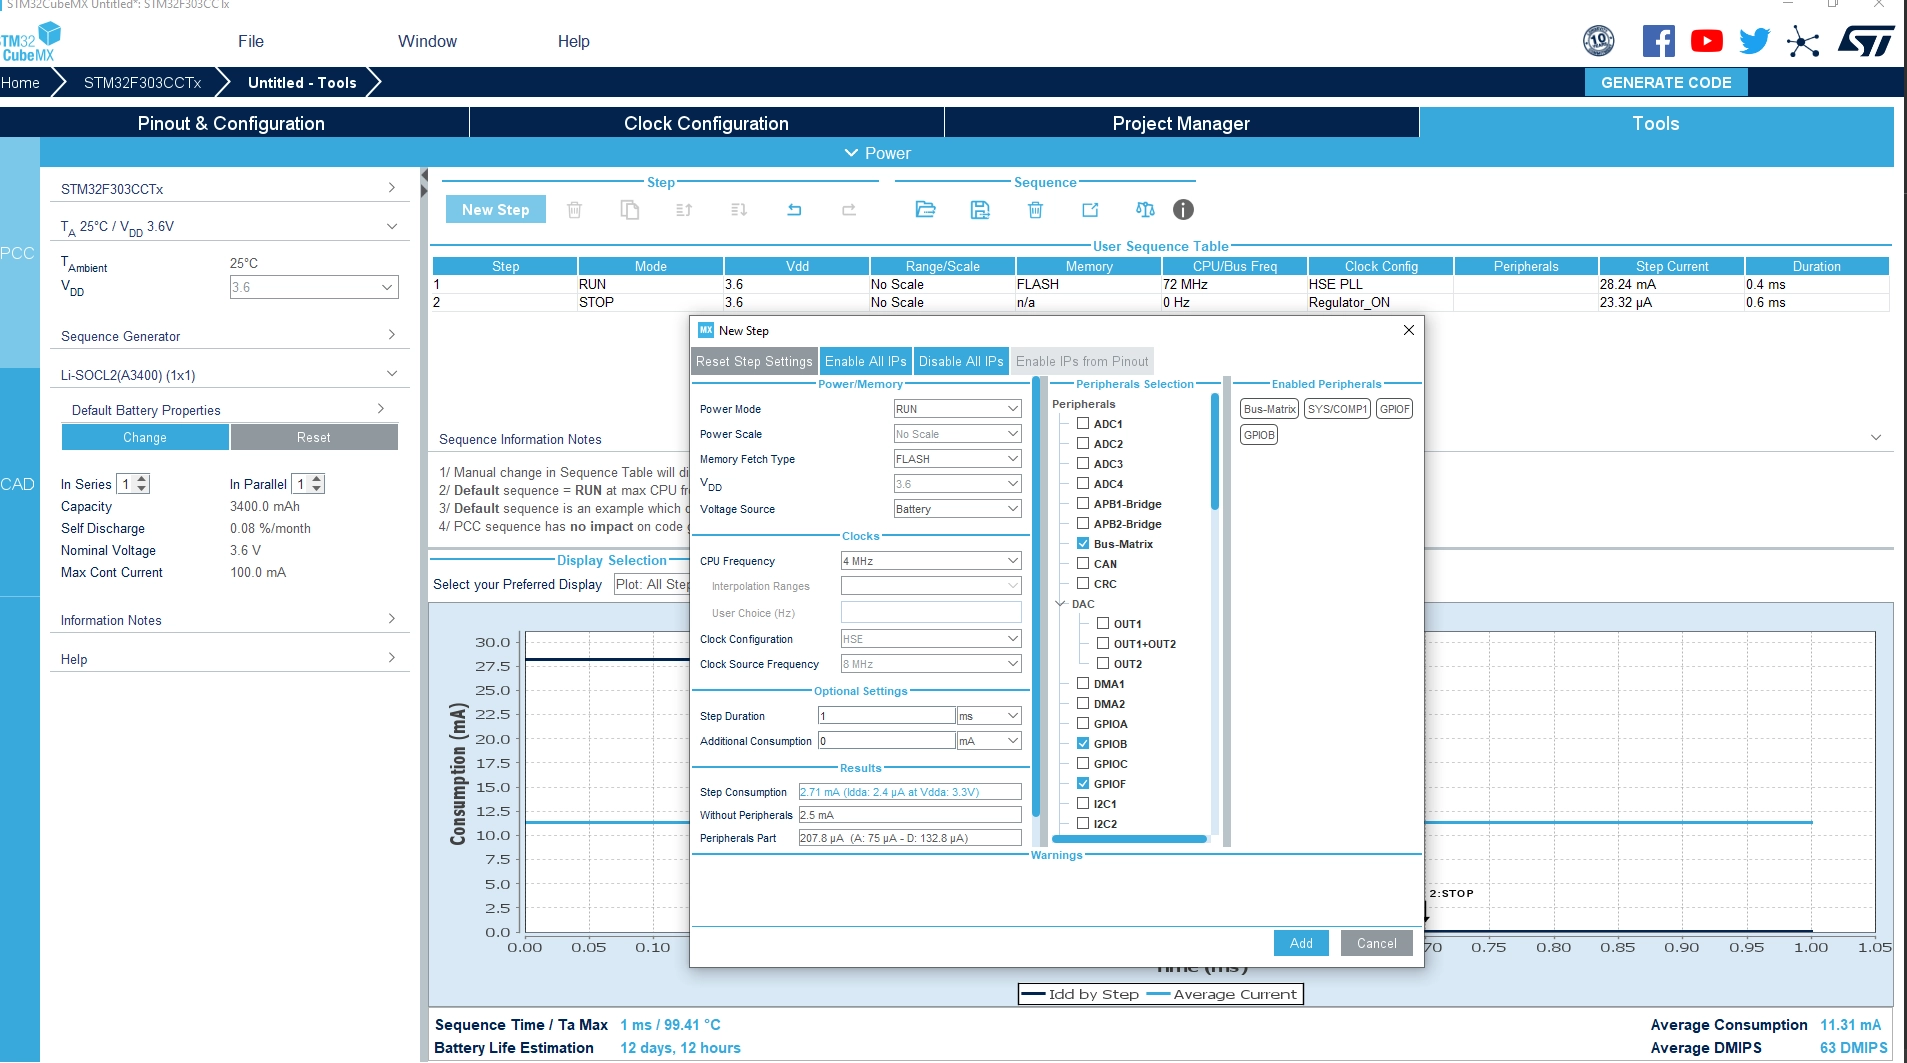Image resolution: width=1907 pixels, height=1063 pixels.
Task: Click the In Series stepper
Action: [134, 484]
